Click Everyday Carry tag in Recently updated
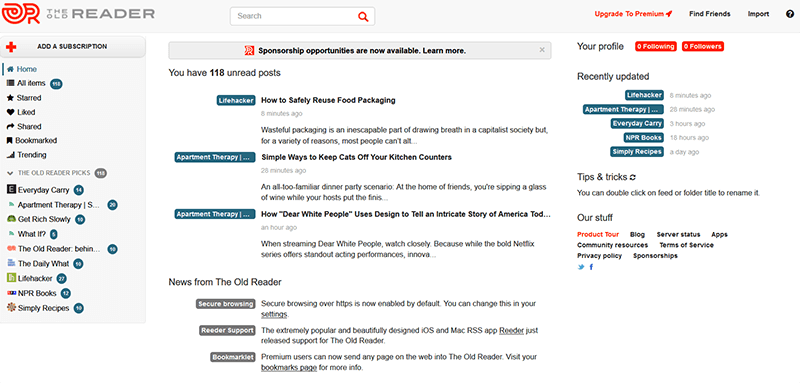 pyautogui.click(x=637, y=123)
